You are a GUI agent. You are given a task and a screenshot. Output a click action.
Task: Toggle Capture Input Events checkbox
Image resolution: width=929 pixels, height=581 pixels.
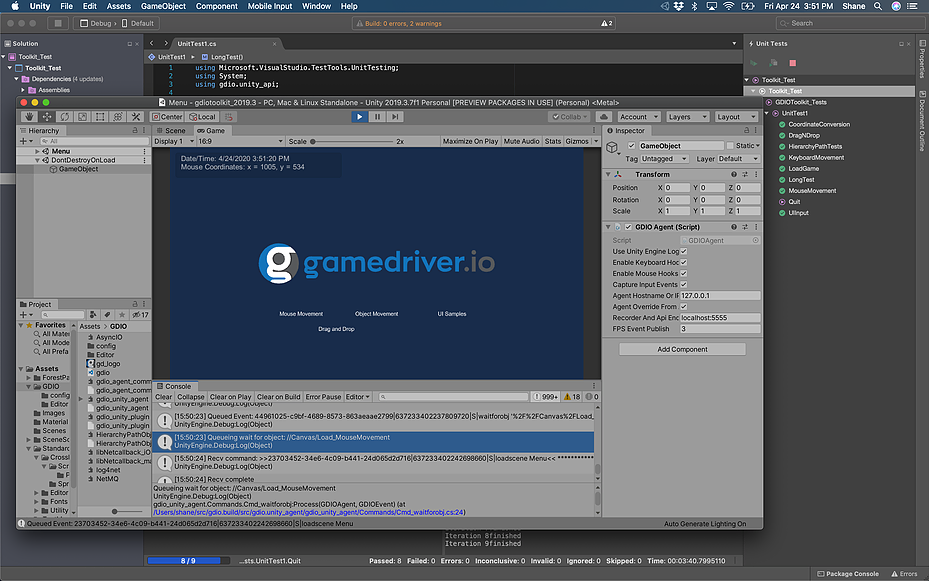pos(684,285)
